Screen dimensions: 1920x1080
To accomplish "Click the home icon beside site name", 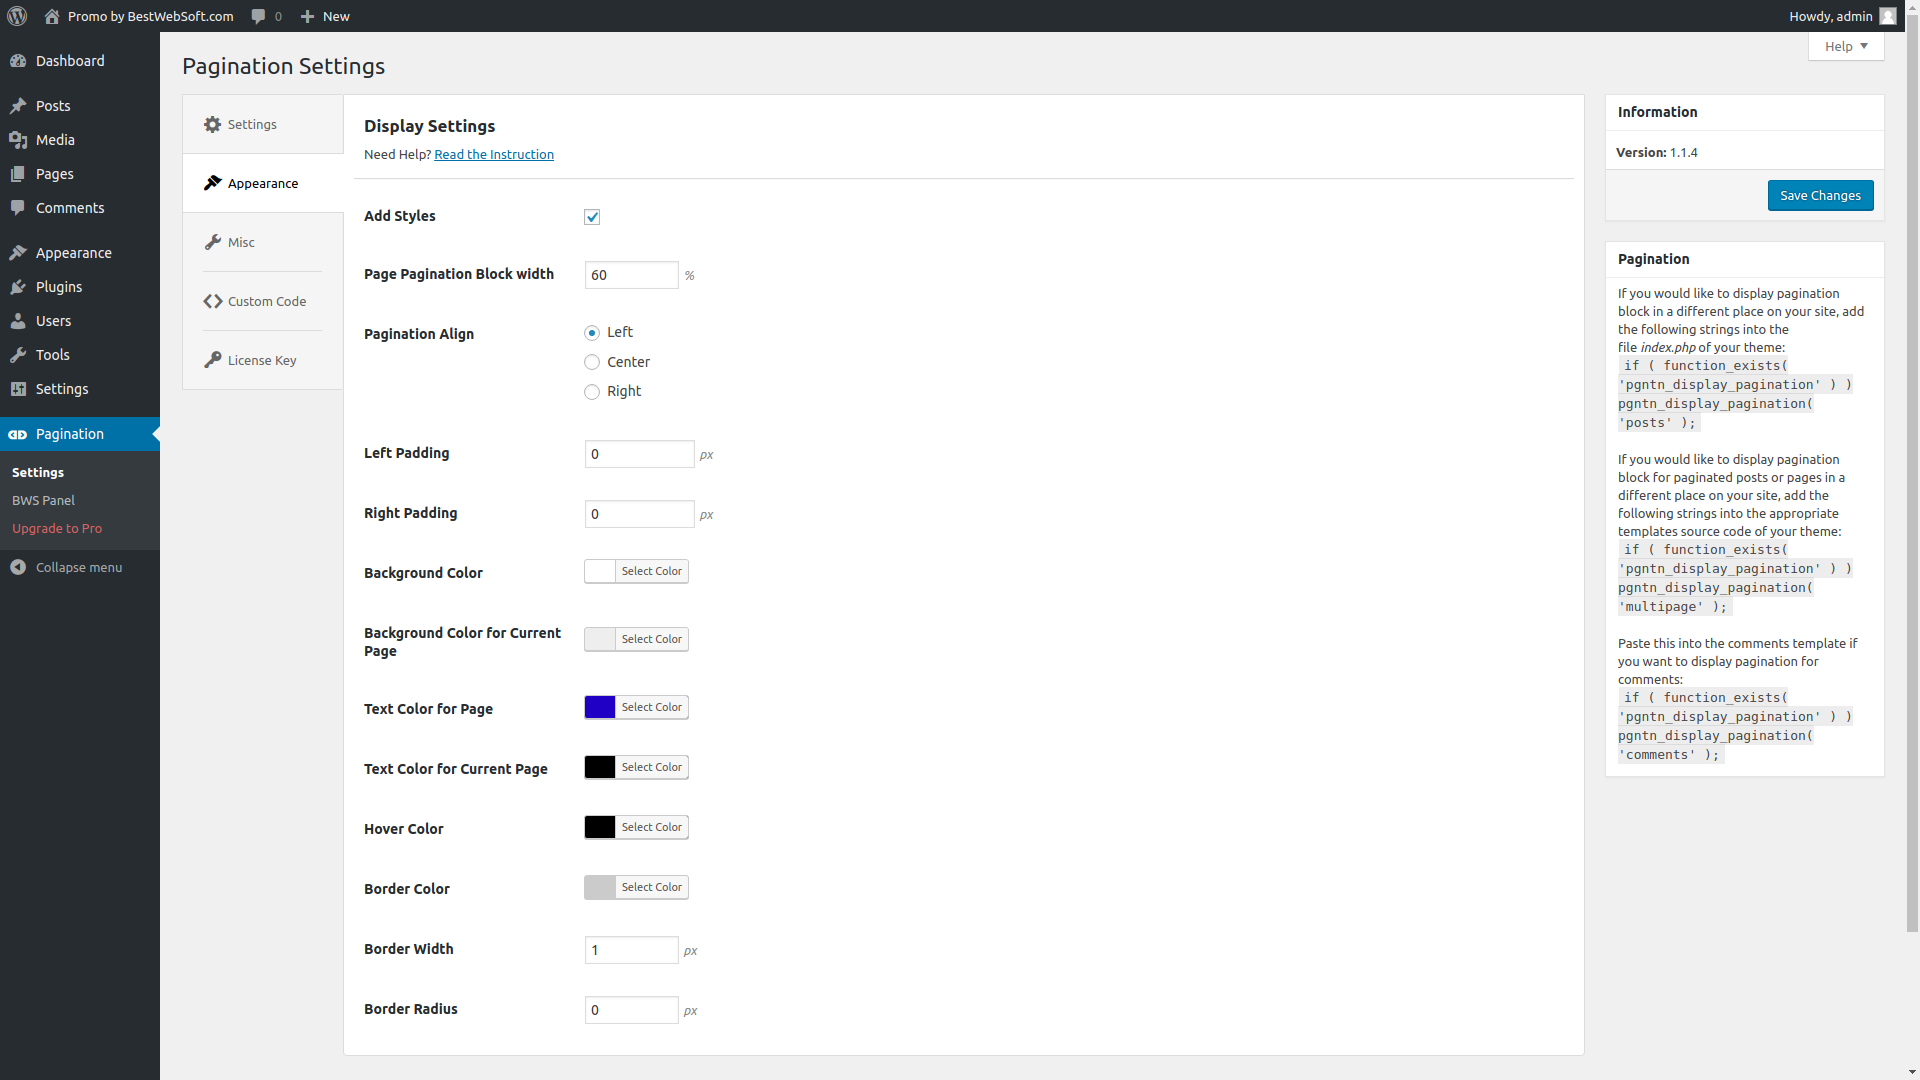I will (x=52, y=16).
